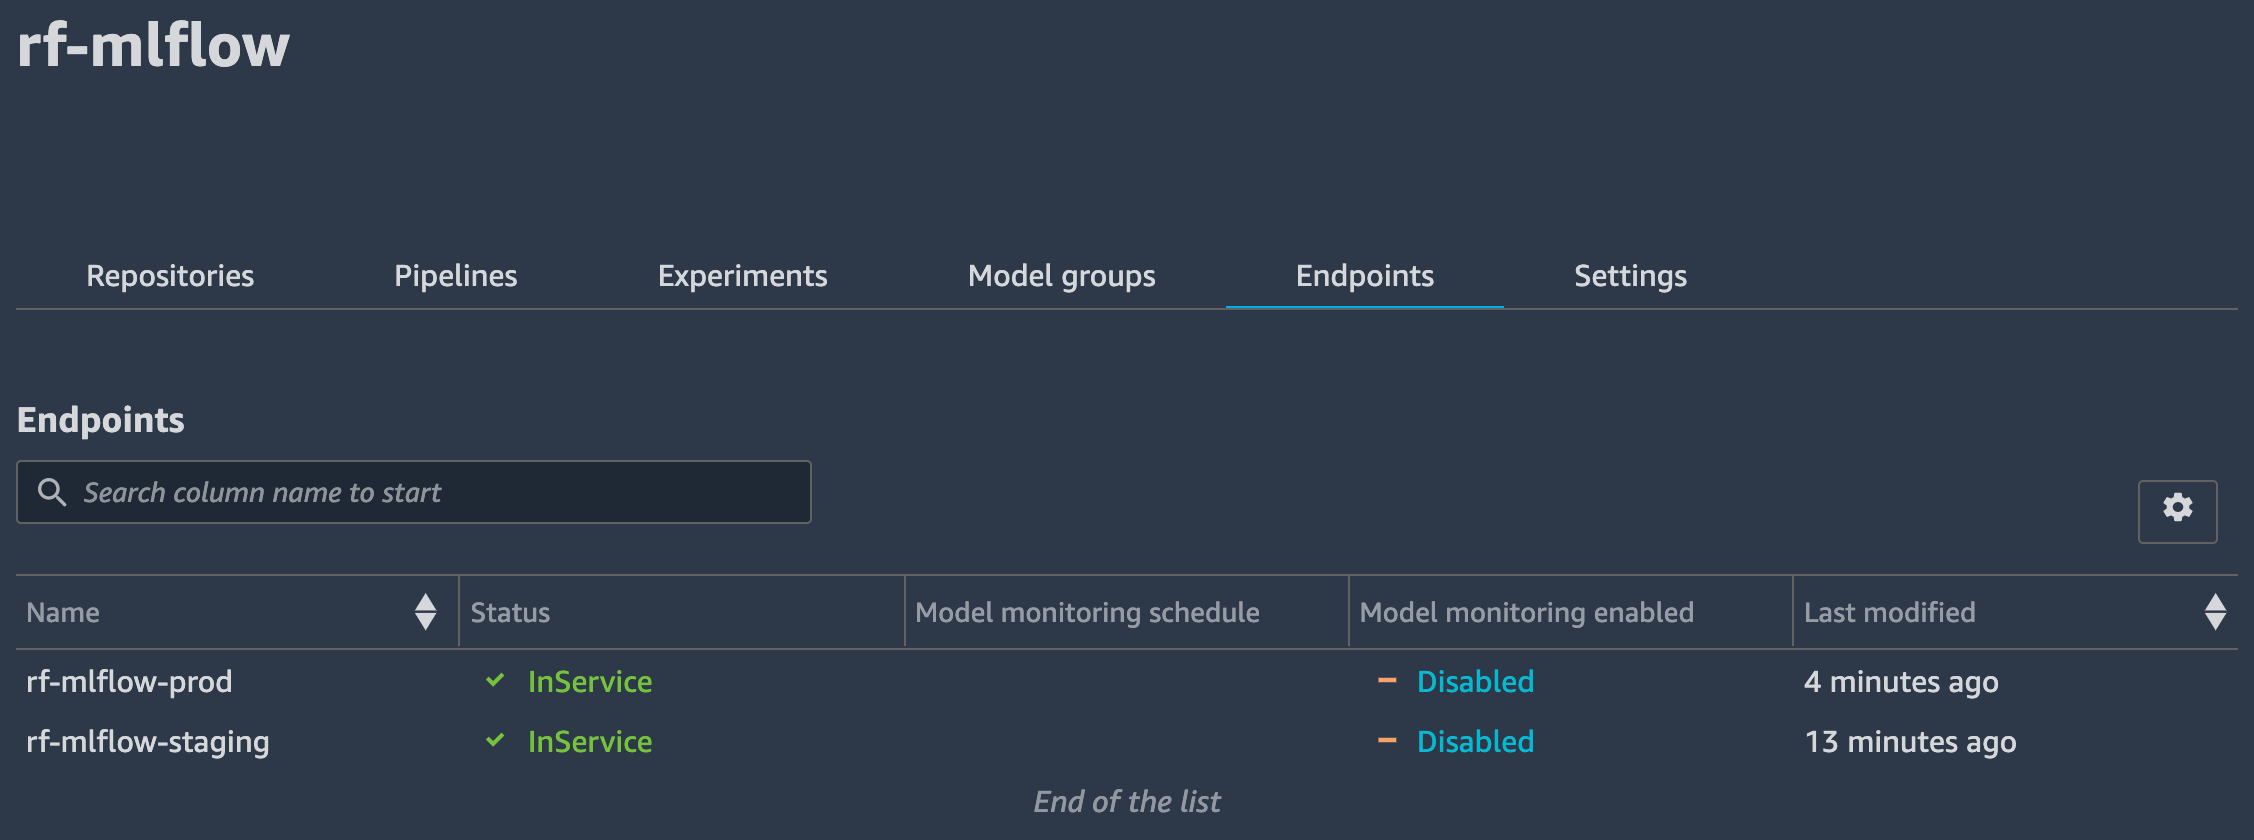
Task: Click the Status column header
Action: pos(510,613)
